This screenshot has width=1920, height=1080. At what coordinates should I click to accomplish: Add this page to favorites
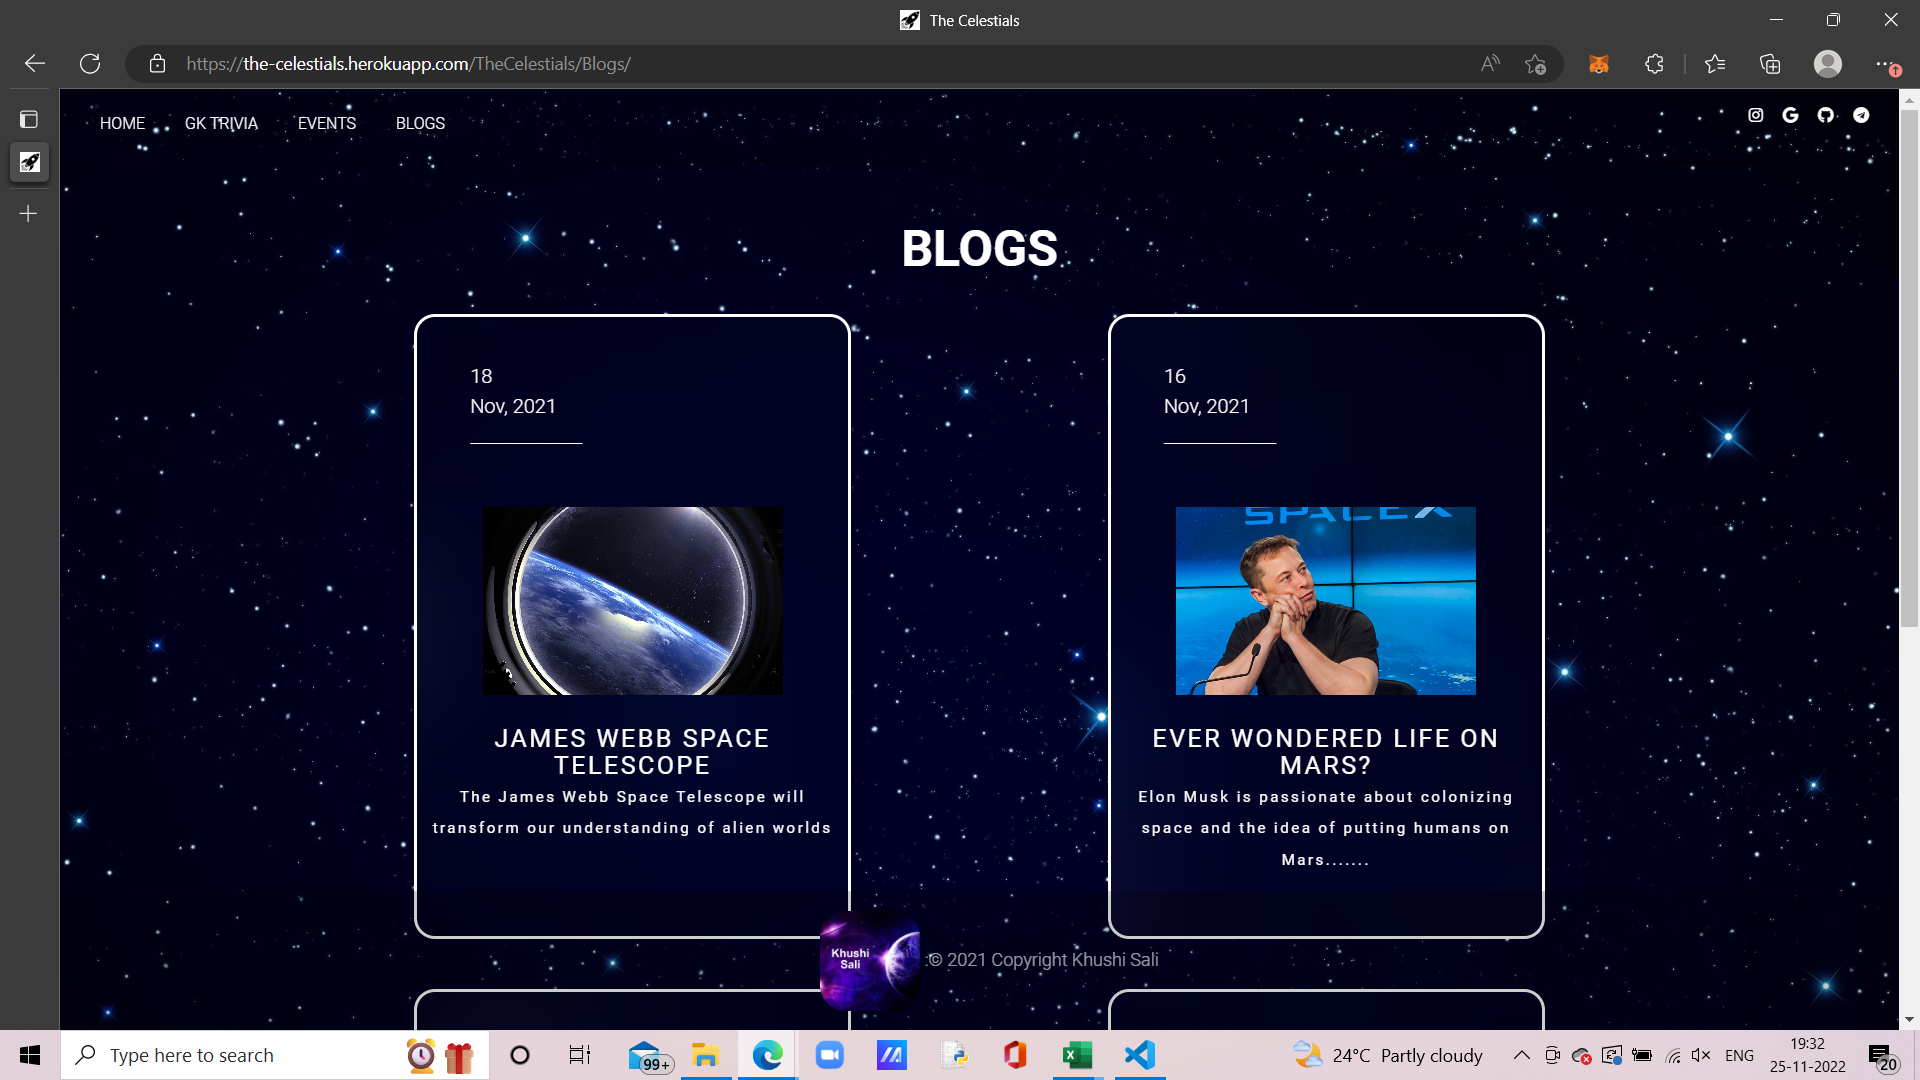pos(1536,64)
